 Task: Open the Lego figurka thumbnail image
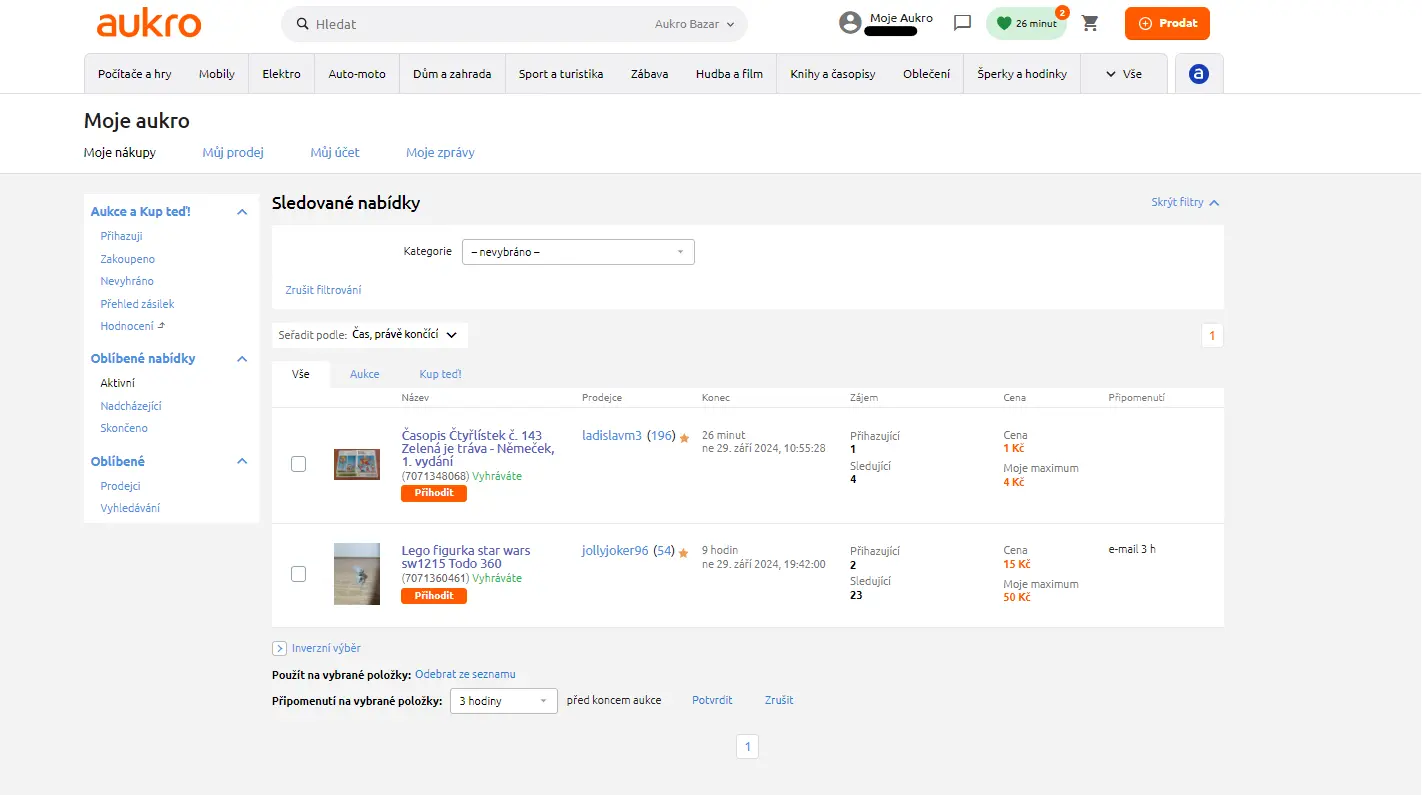(x=357, y=574)
